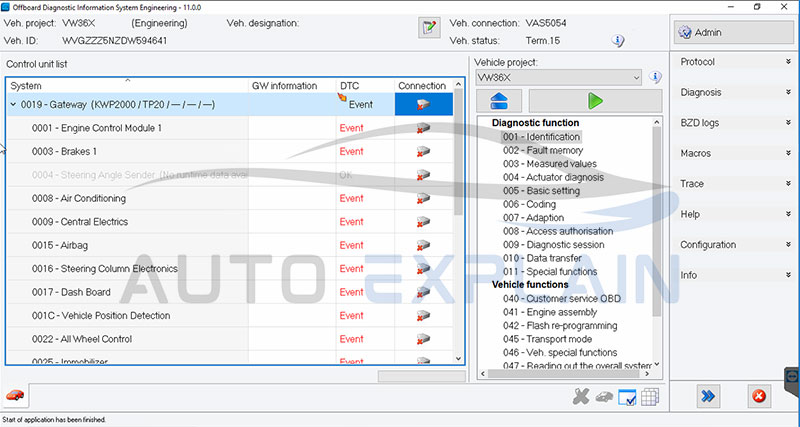
Task: Select 007 - Adaption function
Action: [533, 218]
